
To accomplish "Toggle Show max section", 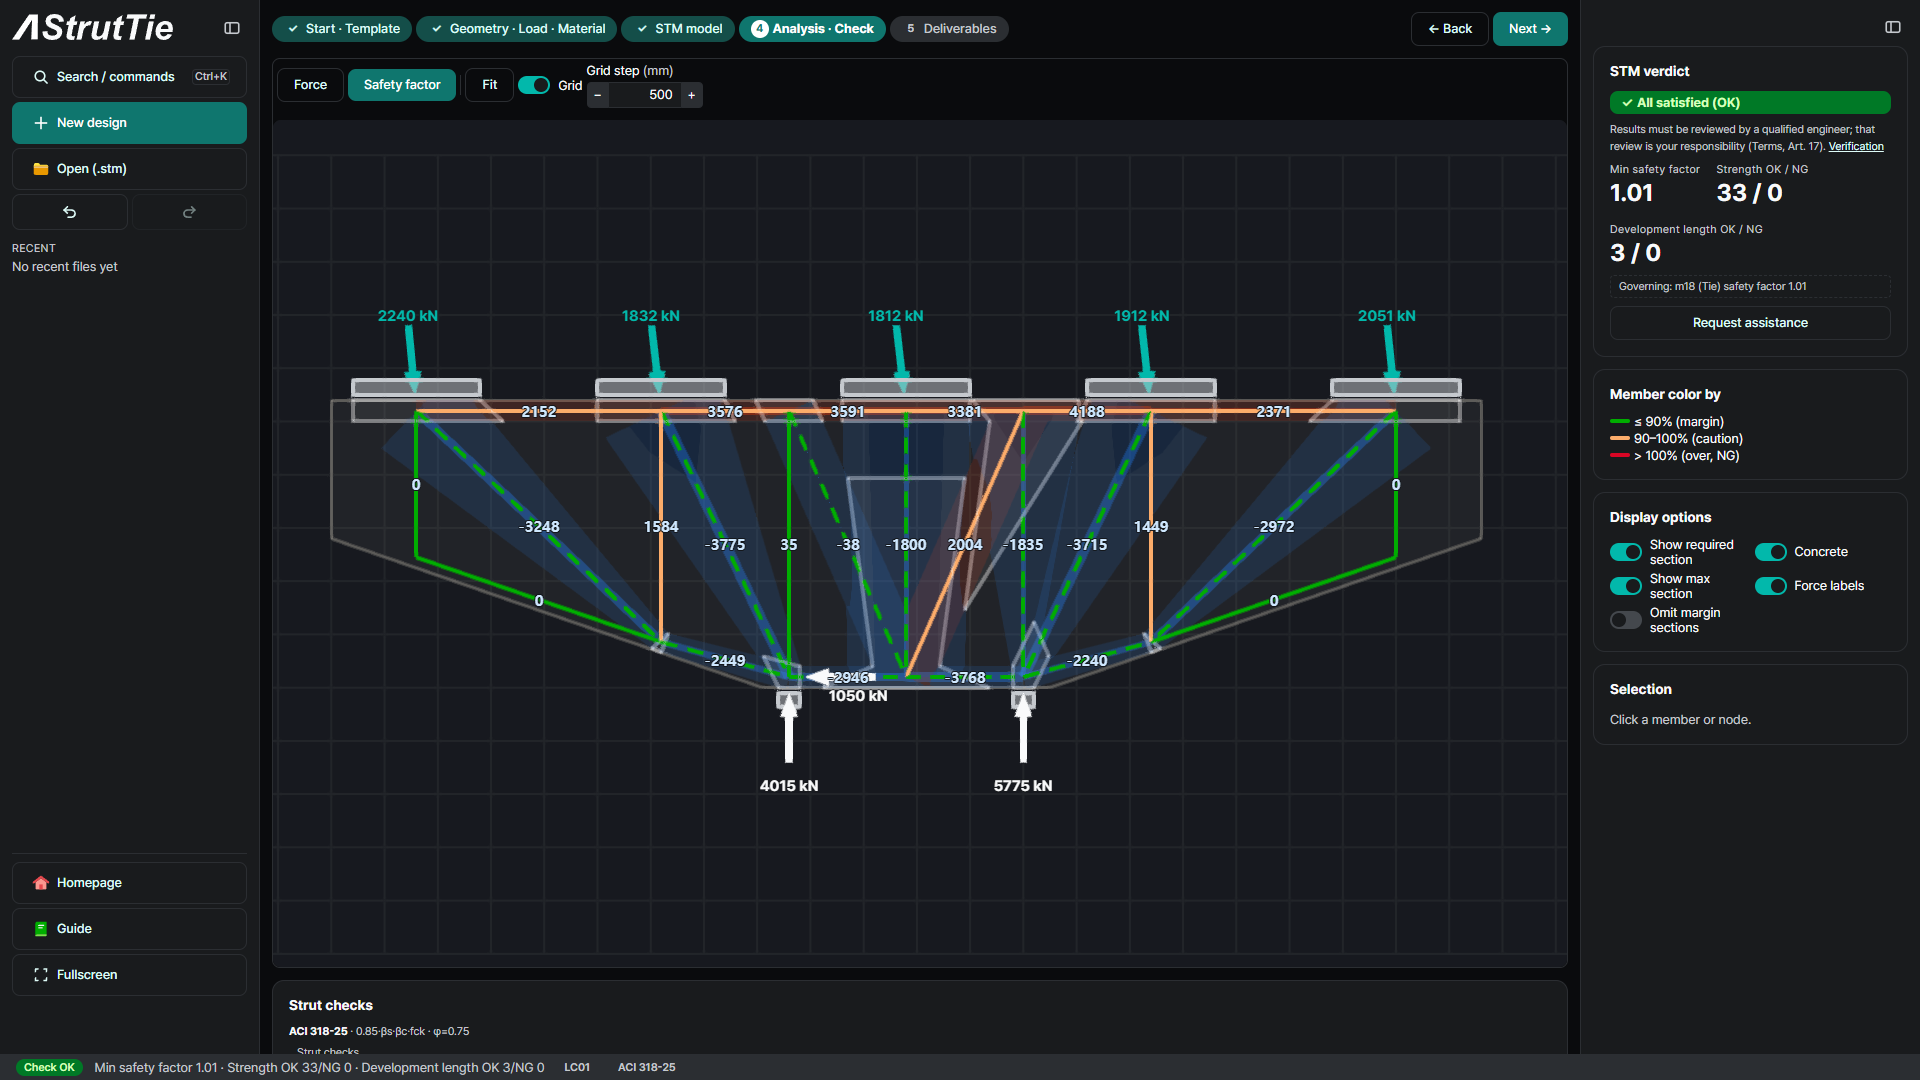I will click(x=1626, y=586).
